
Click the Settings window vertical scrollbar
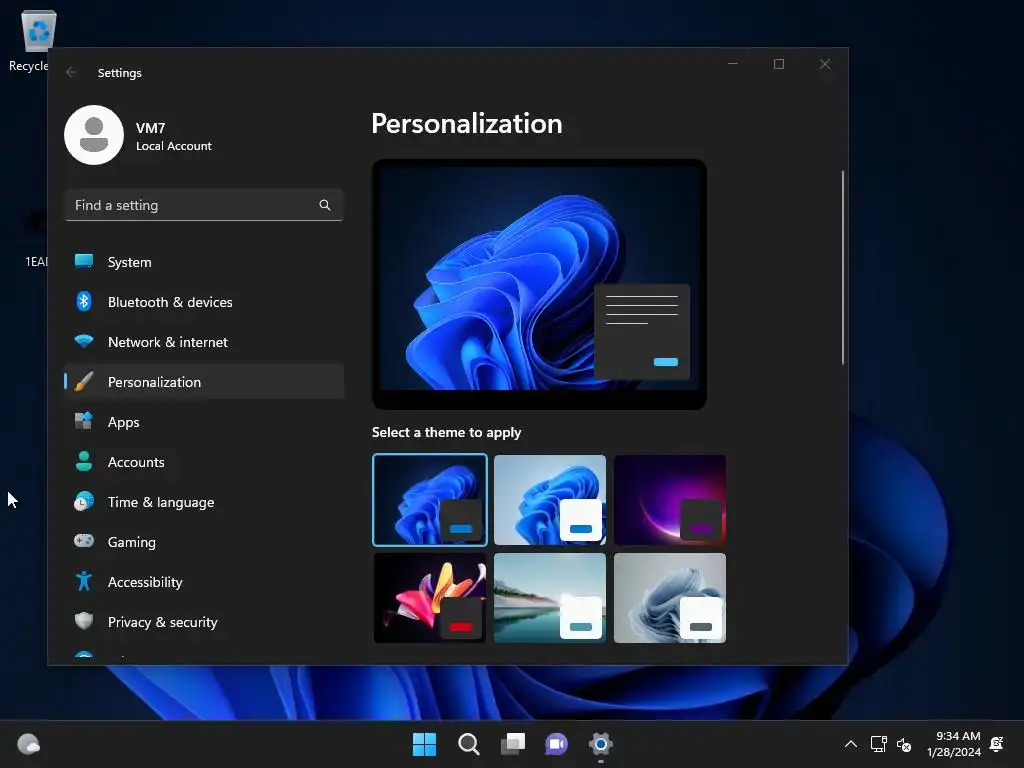pos(842,267)
